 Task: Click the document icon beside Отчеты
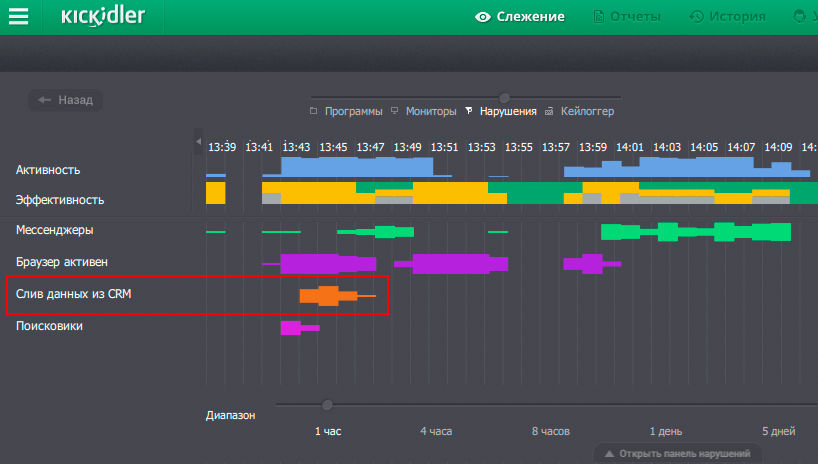[599, 17]
